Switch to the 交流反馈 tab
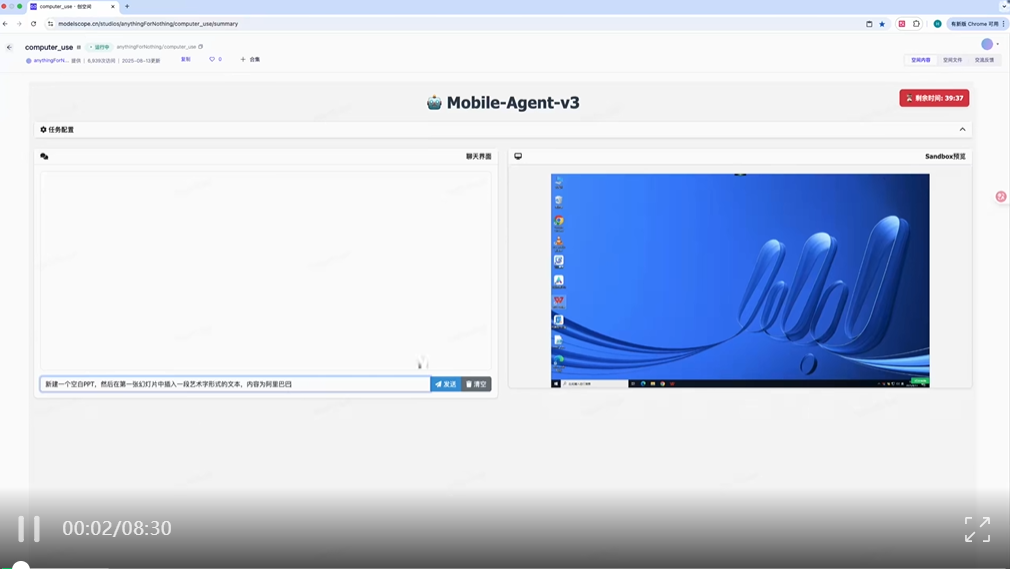 [984, 60]
